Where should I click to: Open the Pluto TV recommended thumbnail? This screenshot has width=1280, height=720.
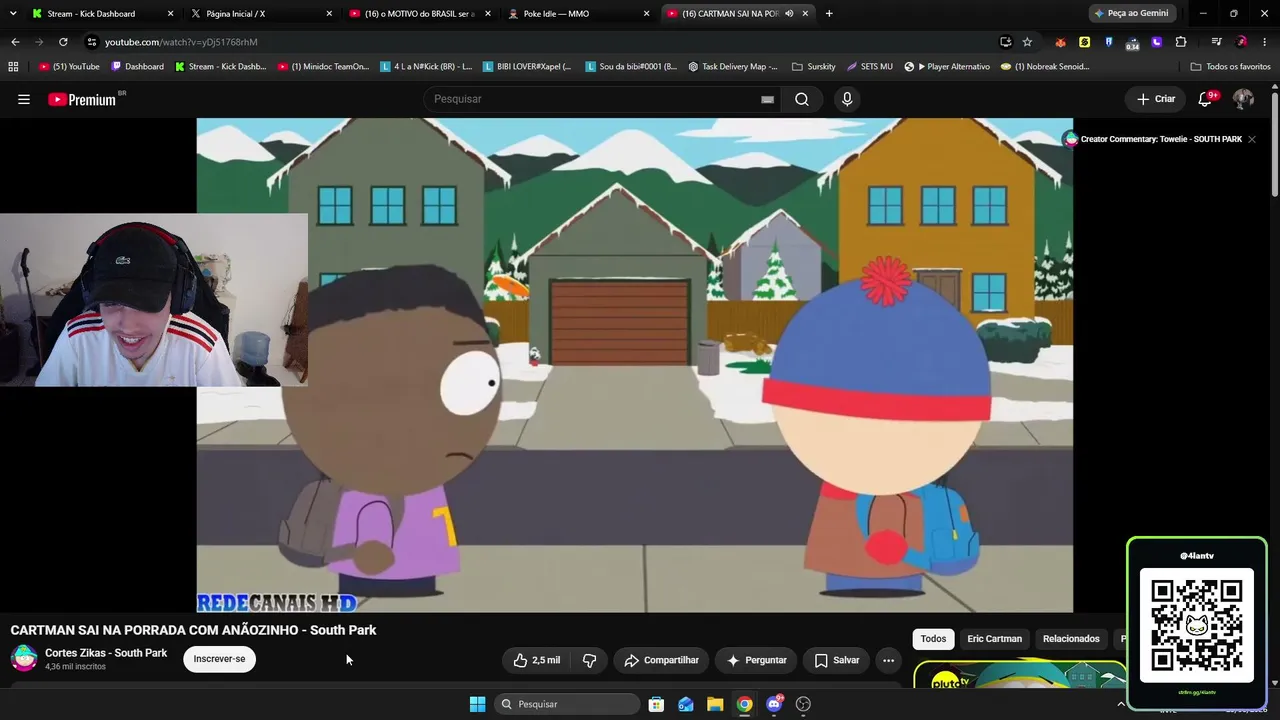click(x=1020, y=675)
